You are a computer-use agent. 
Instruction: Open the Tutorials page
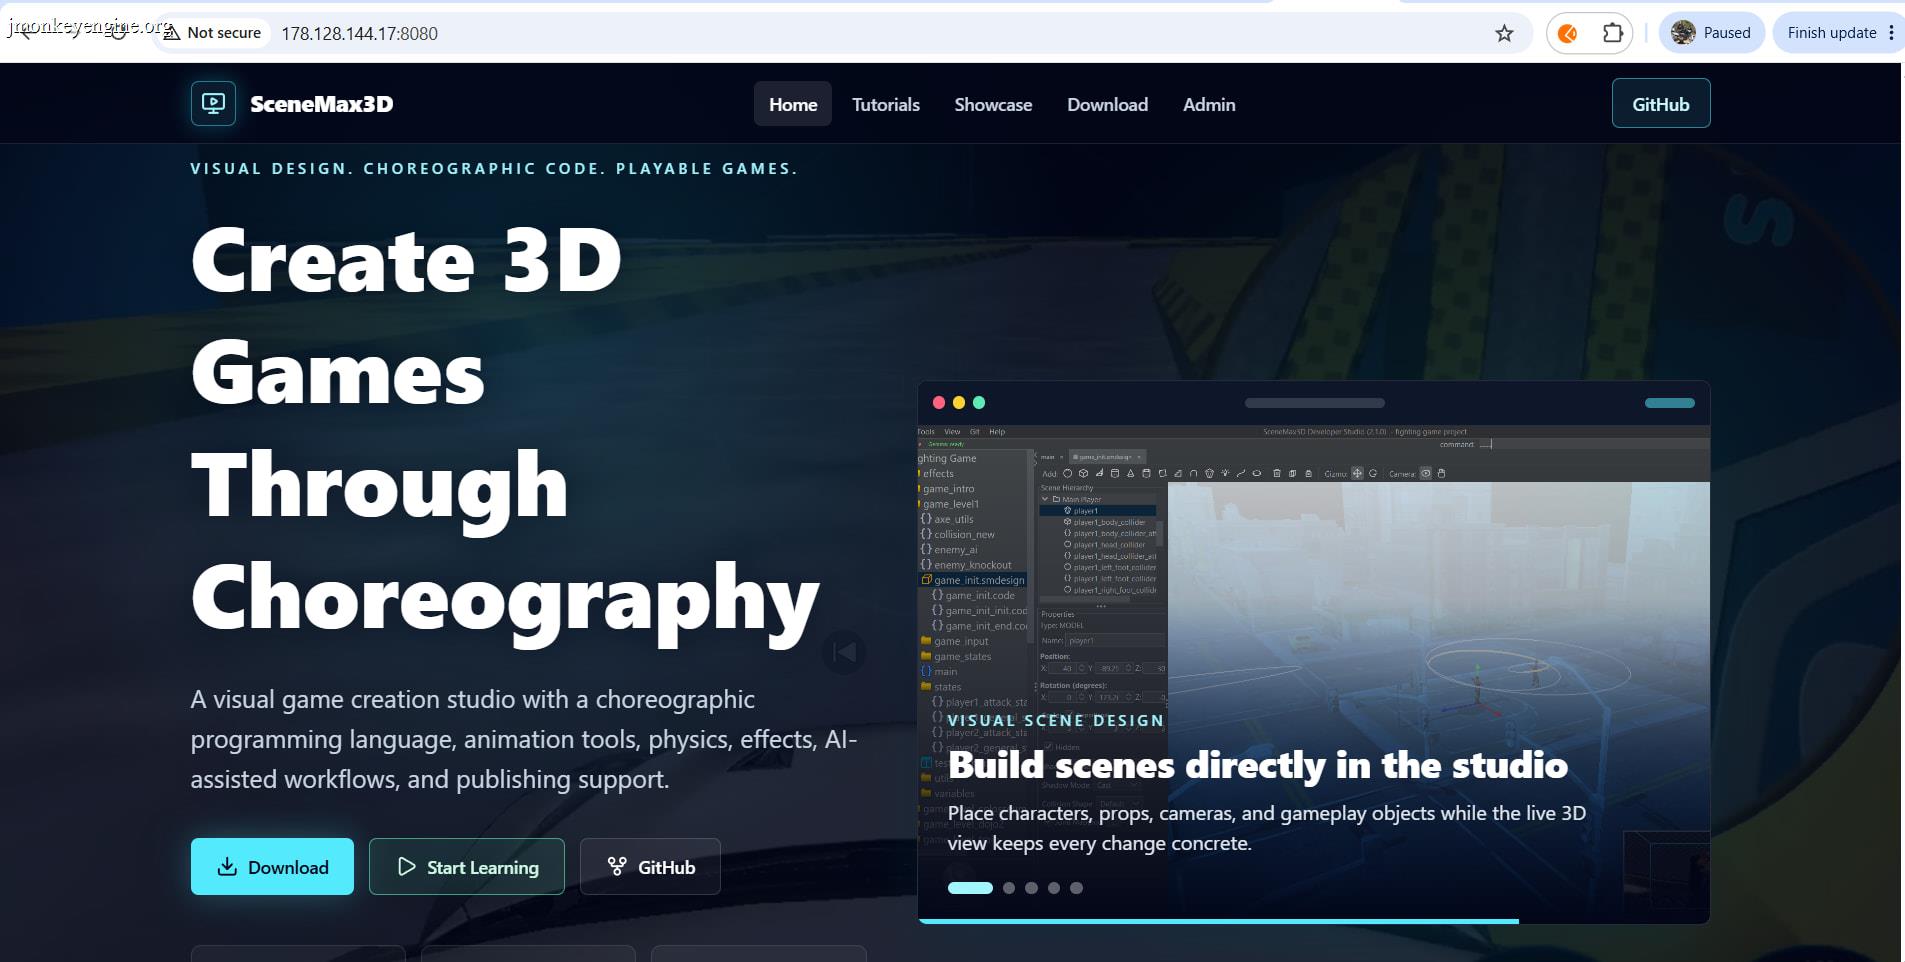click(886, 104)
